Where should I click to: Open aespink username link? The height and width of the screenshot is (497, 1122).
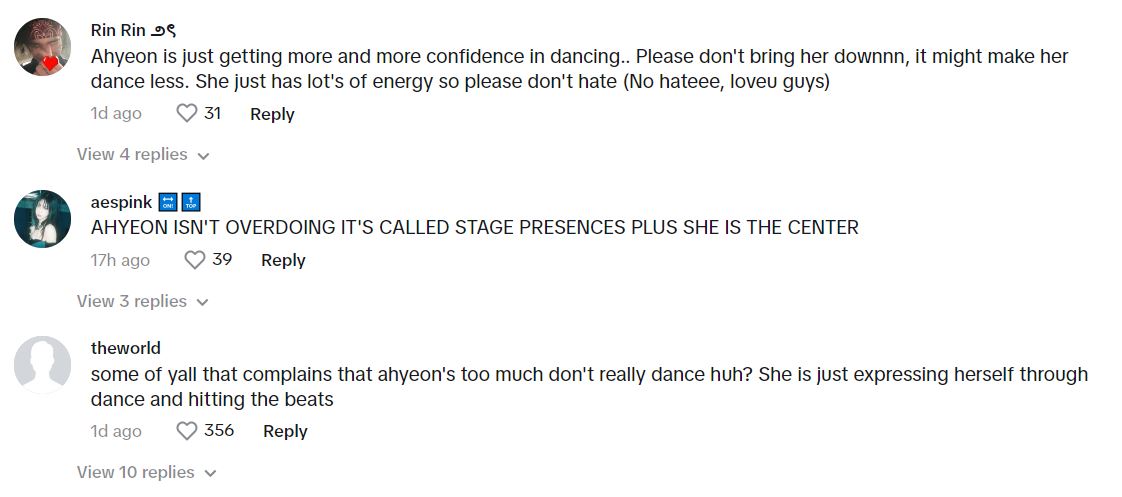122,202
